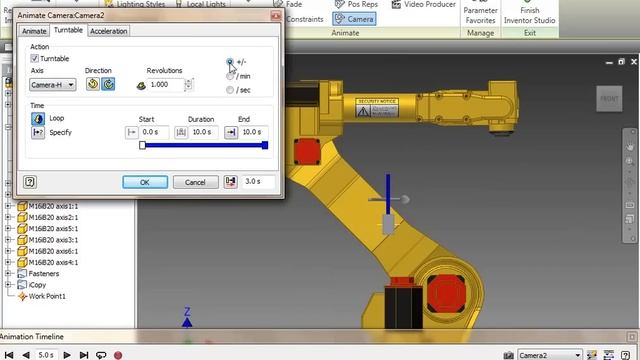
Task: Click the Revolutions camera icon
Action: (x=141, y=85)
